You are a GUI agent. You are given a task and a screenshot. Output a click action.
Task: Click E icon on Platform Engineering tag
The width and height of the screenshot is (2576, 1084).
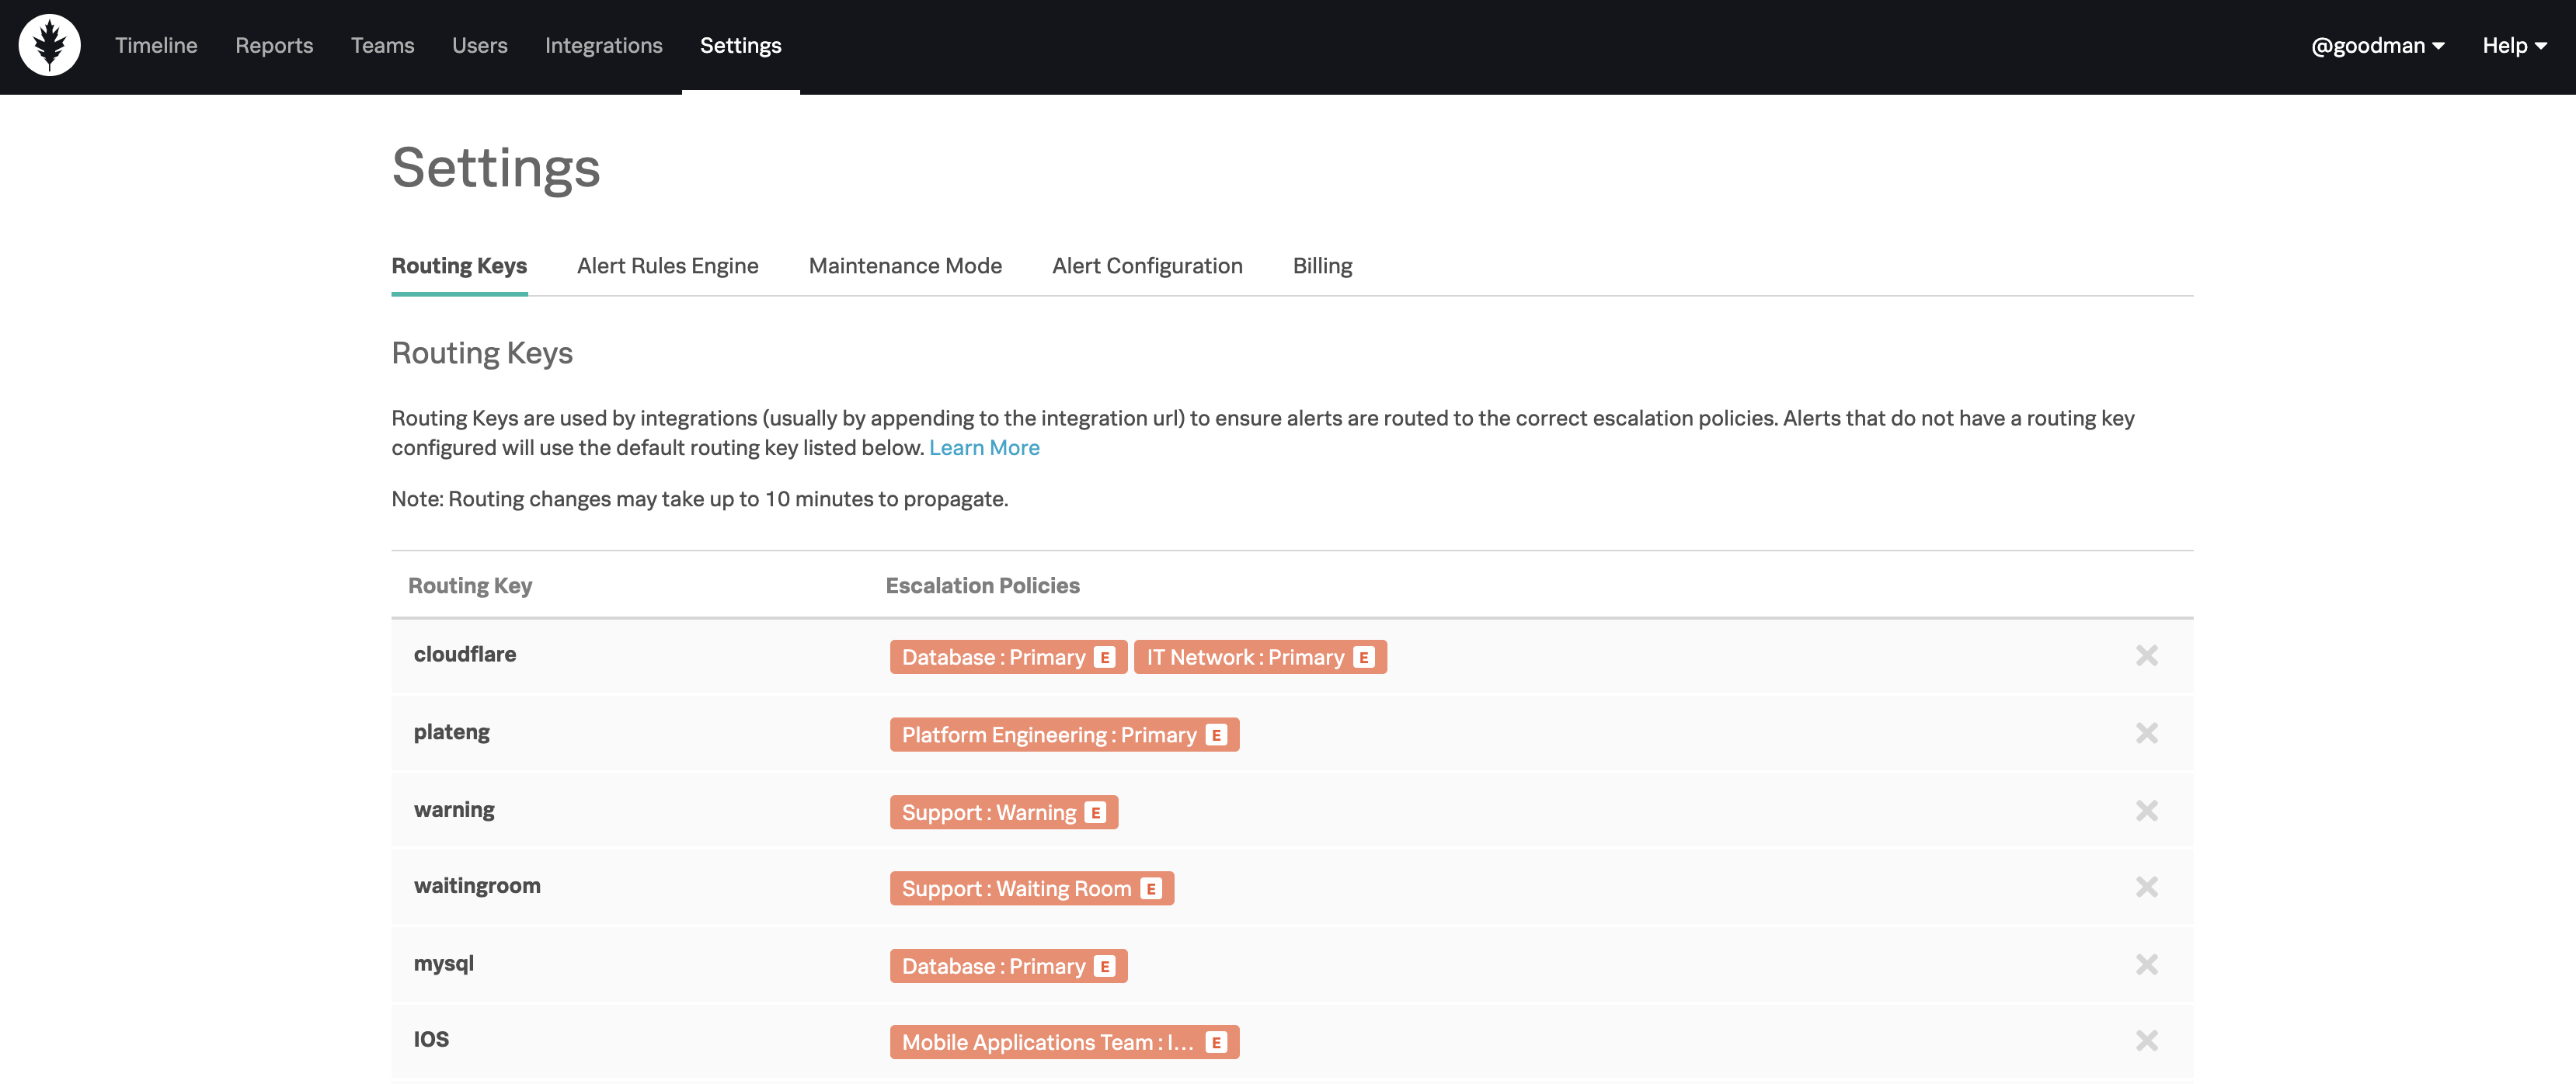[x=1216, y=735]
